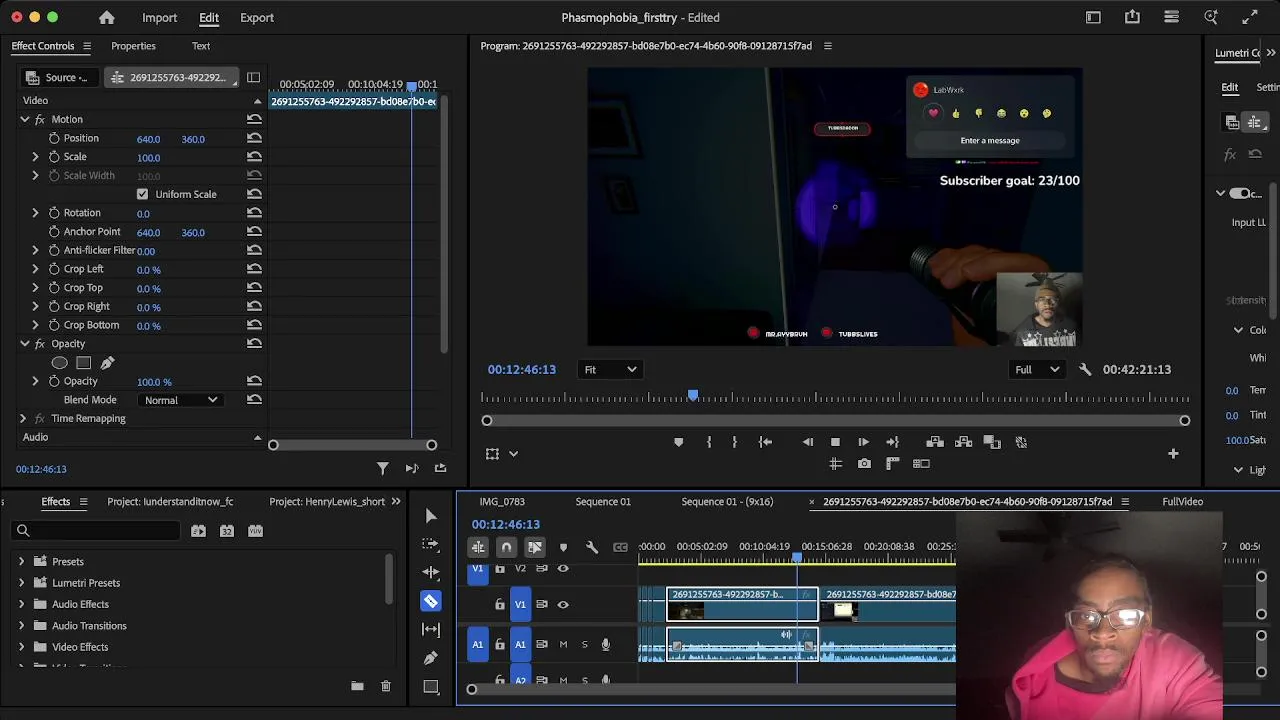
Task: Toggle the Scale stopwatch animation
Action: pyautogui.click(x=54, y=157)
